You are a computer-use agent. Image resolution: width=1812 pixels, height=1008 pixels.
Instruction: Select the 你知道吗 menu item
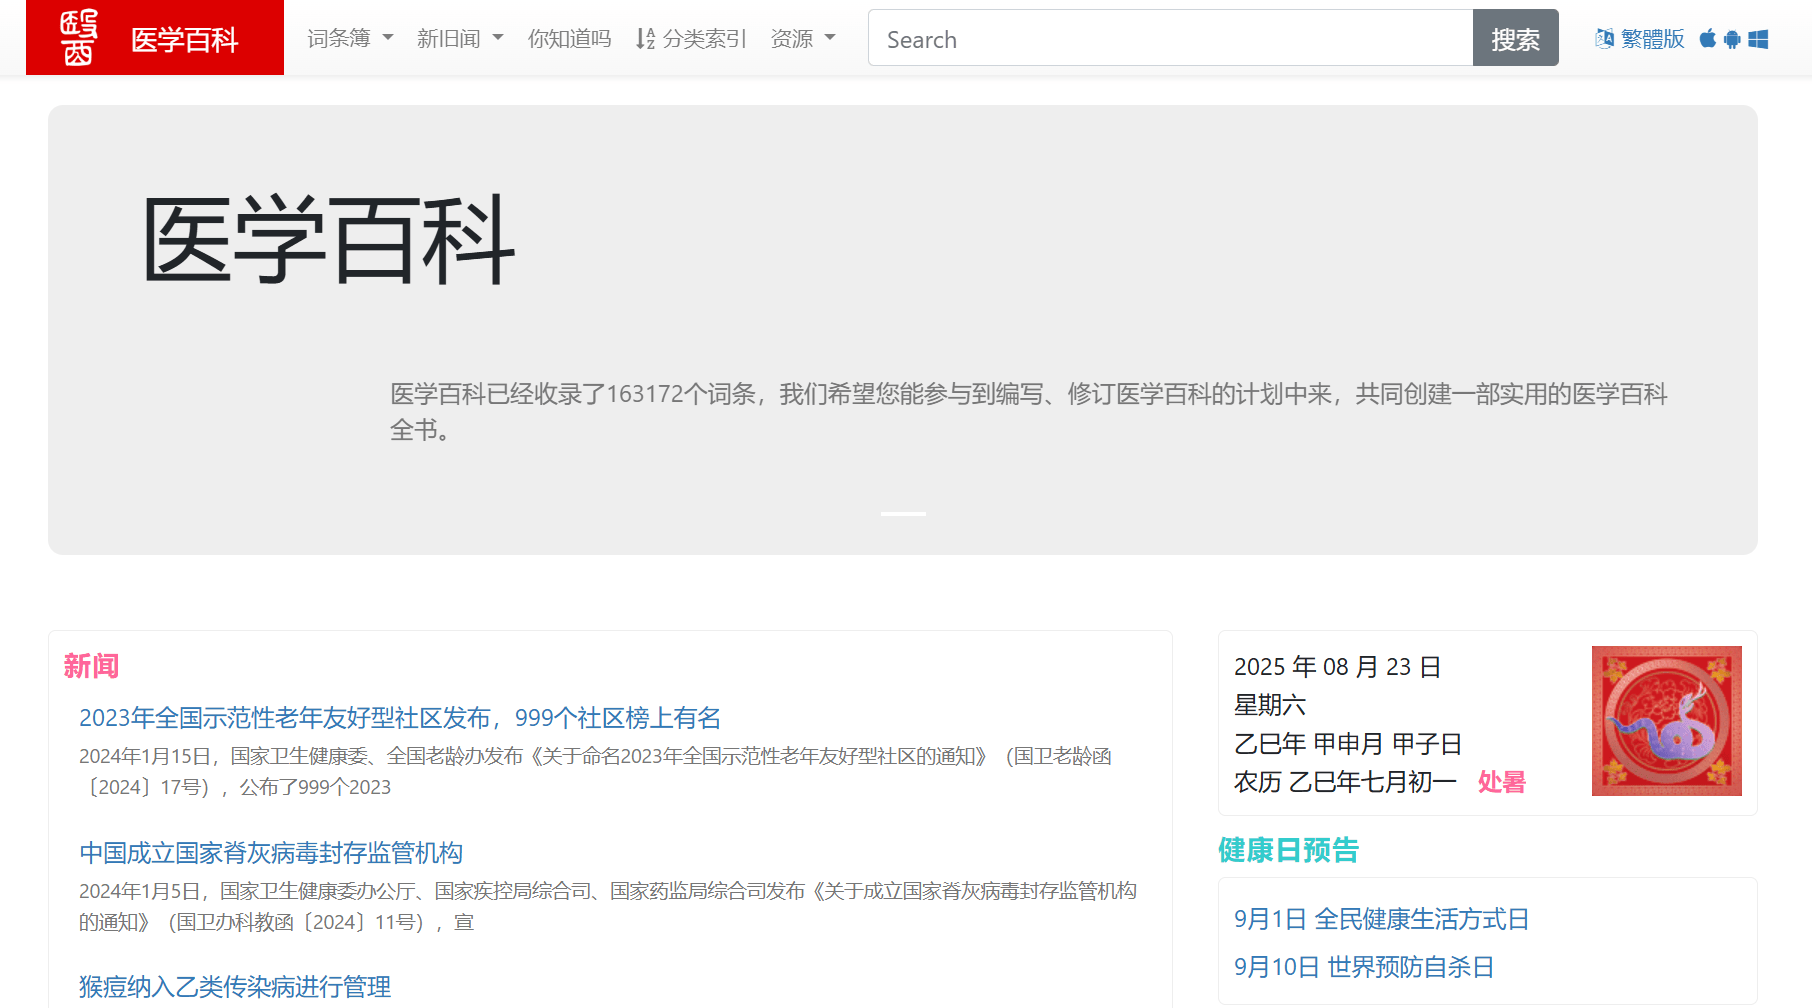pyautogui.click(x=569, y=38)
